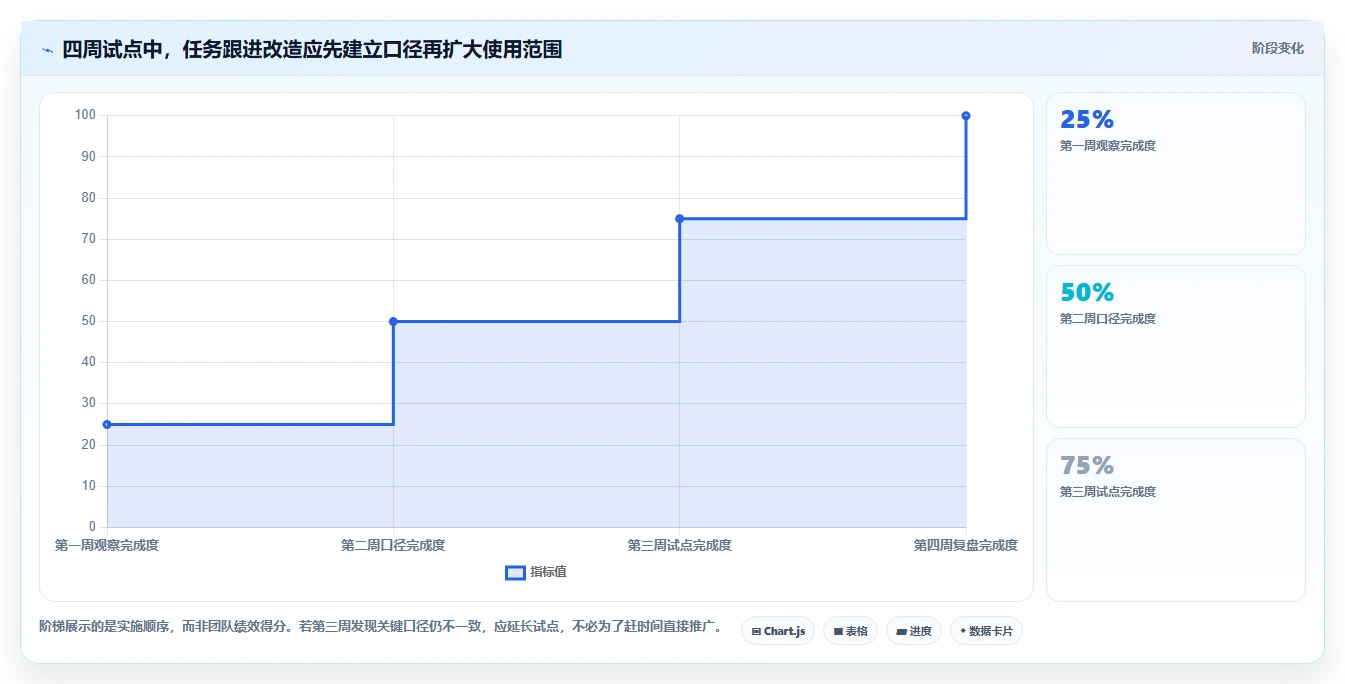Click the 100 y-axis tick label

tap(85, 115)
